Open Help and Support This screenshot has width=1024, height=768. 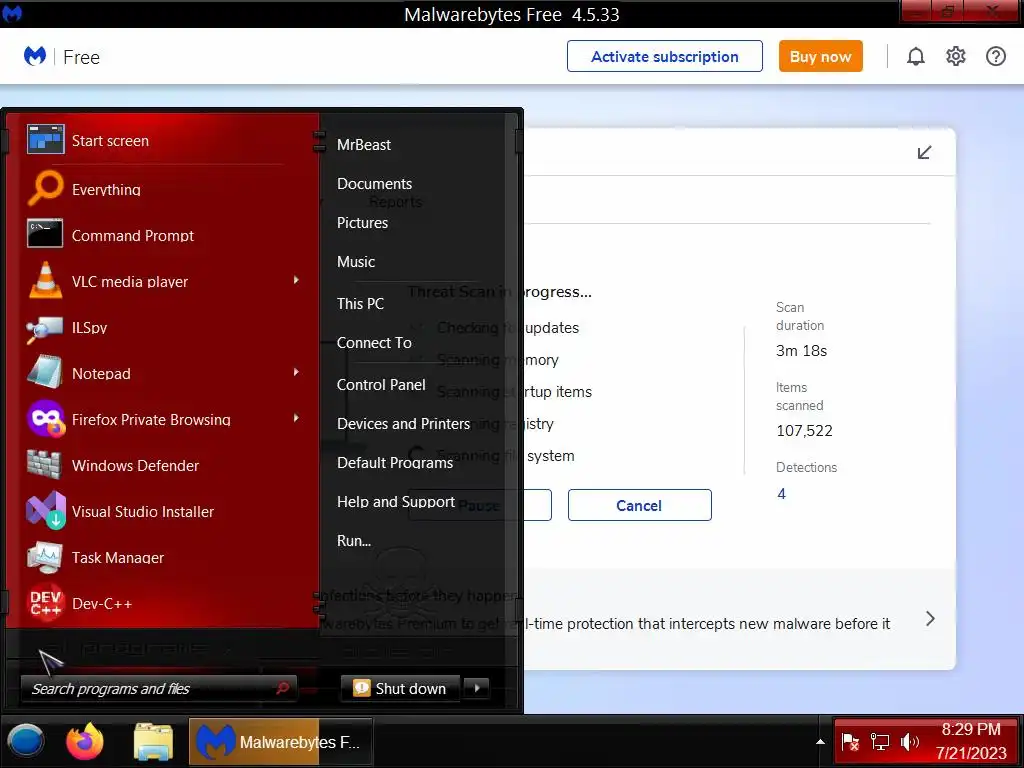coord(396,502)
